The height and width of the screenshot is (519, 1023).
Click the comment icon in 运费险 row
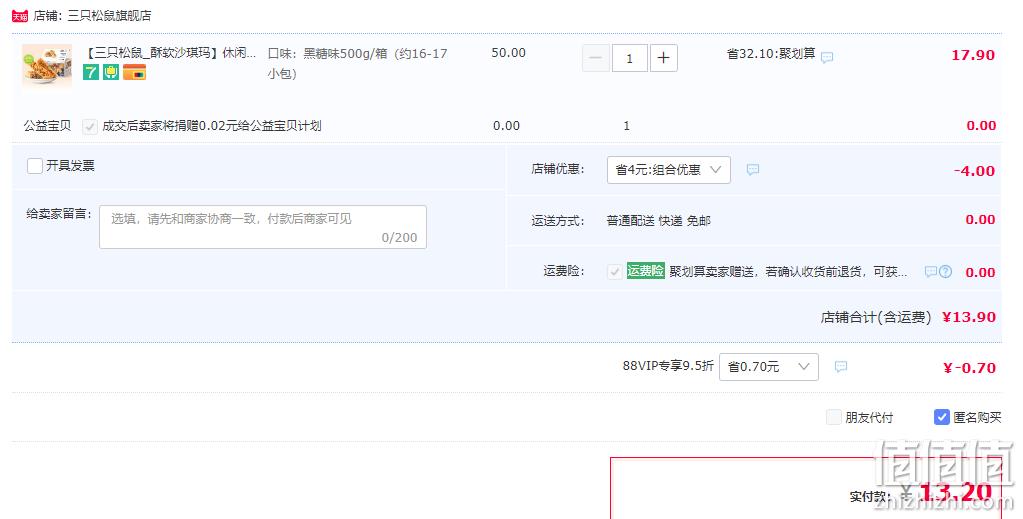click(x=931, y=272)
